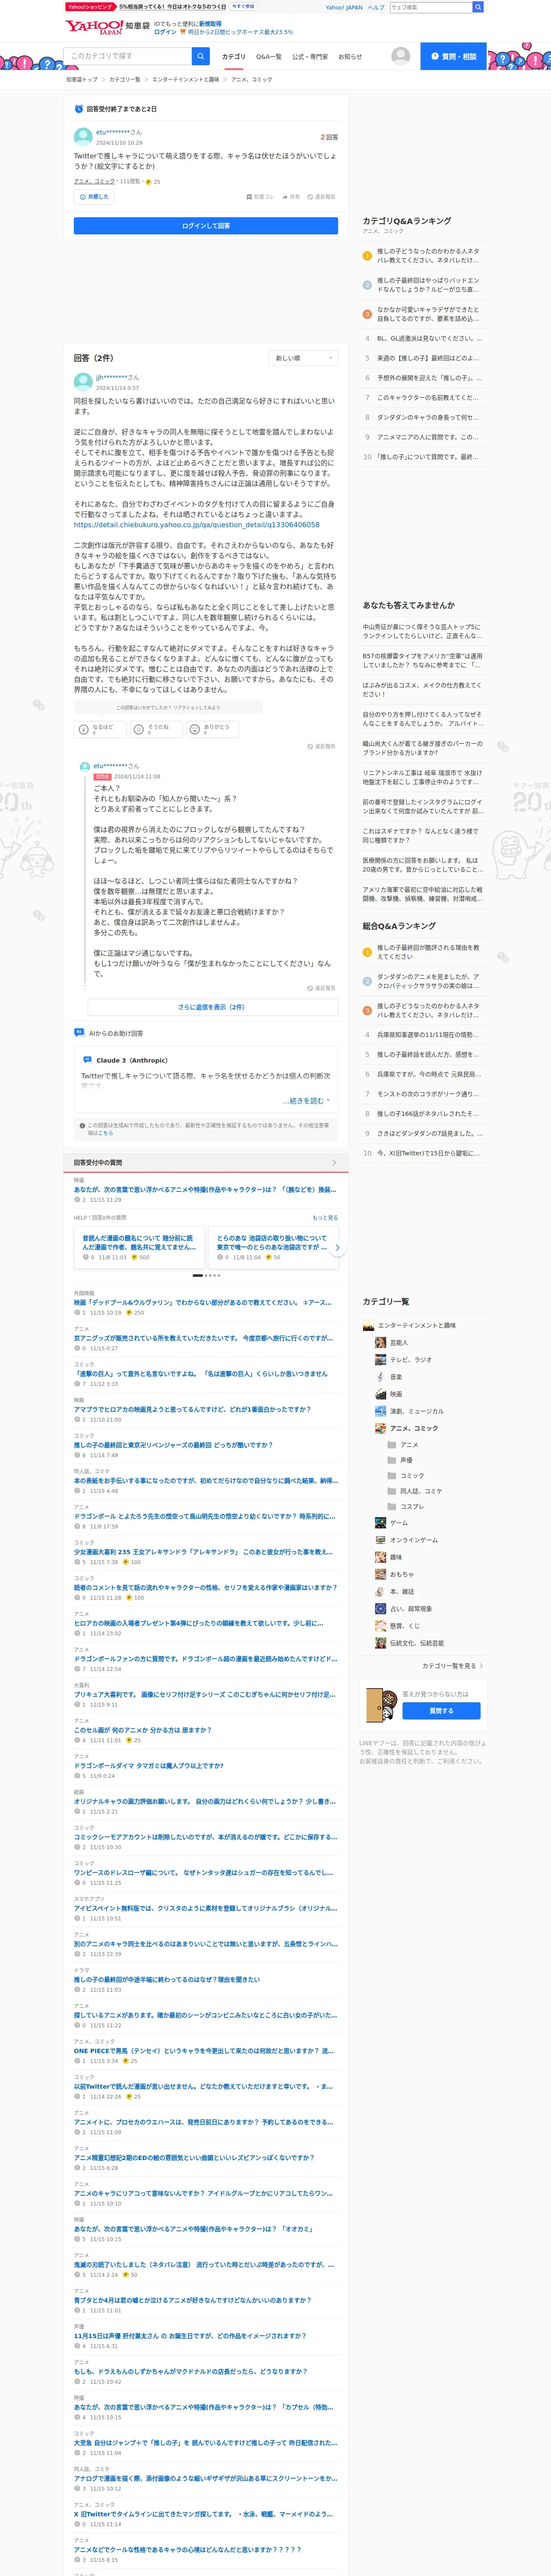Open the grey user profile avatar
This screenshot has width=551, height=2576.
(400, 56)
